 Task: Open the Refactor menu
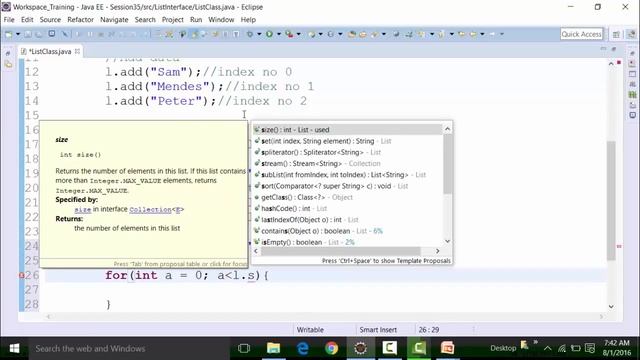tap(80, 20)
